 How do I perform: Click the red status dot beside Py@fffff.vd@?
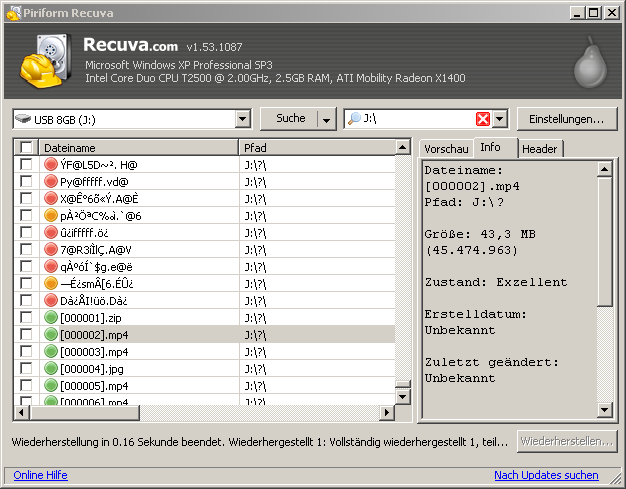pyautogui.click(x=51, y=182)
